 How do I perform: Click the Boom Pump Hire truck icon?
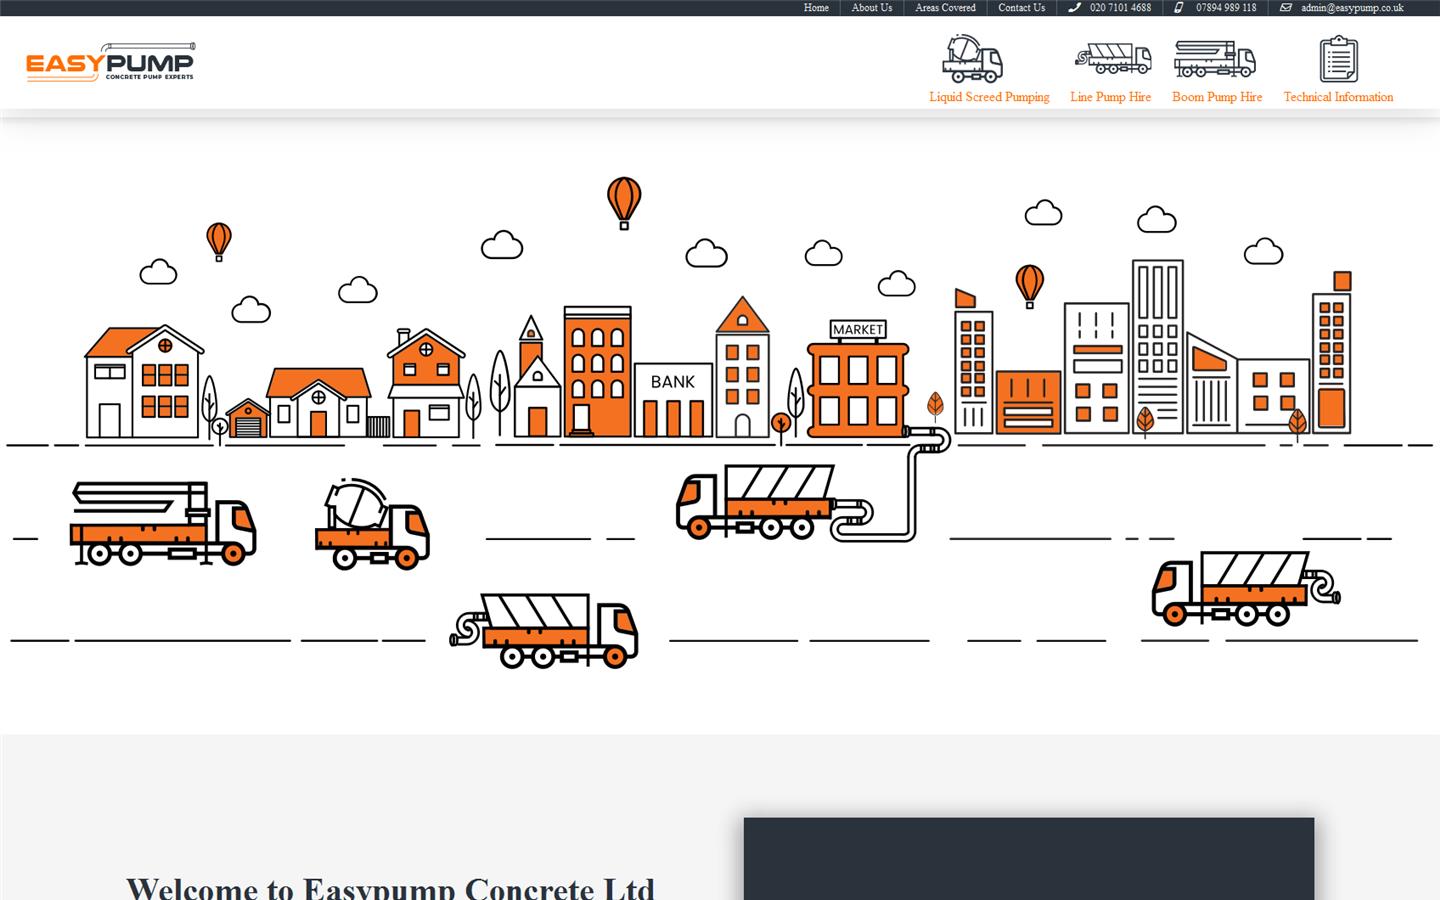pyautogui.click(x=1217, y=60)
